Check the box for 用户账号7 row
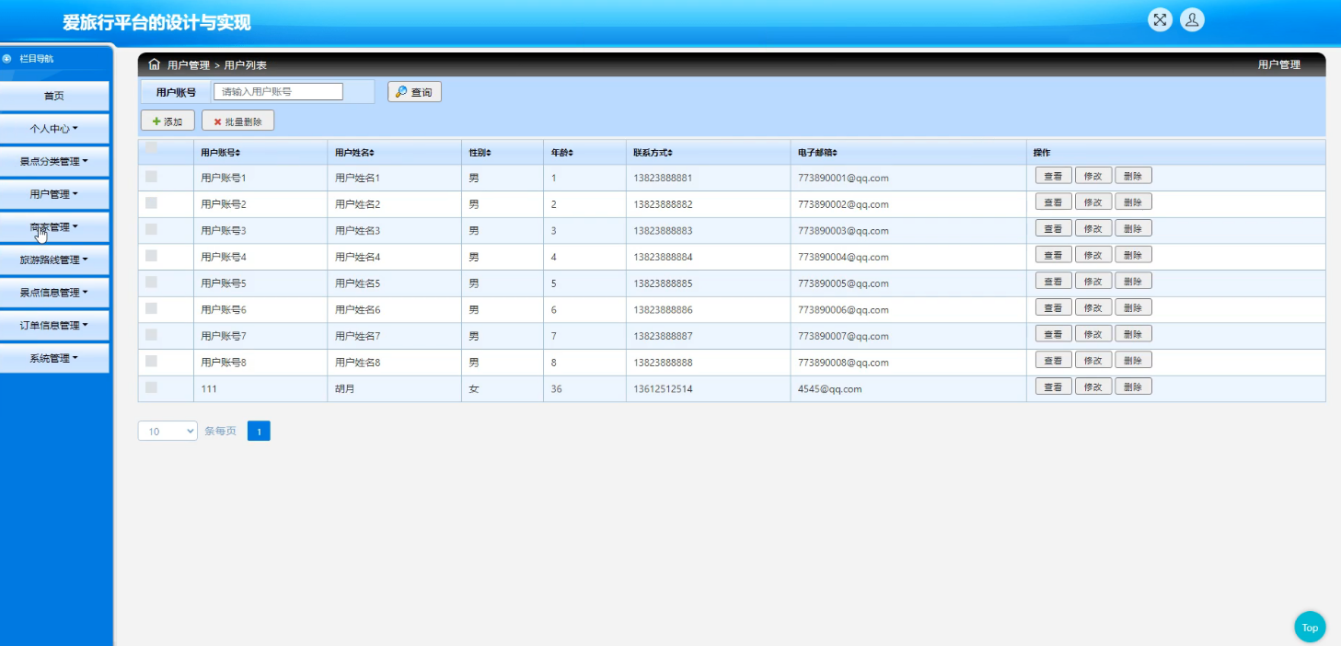 (152, 334)
